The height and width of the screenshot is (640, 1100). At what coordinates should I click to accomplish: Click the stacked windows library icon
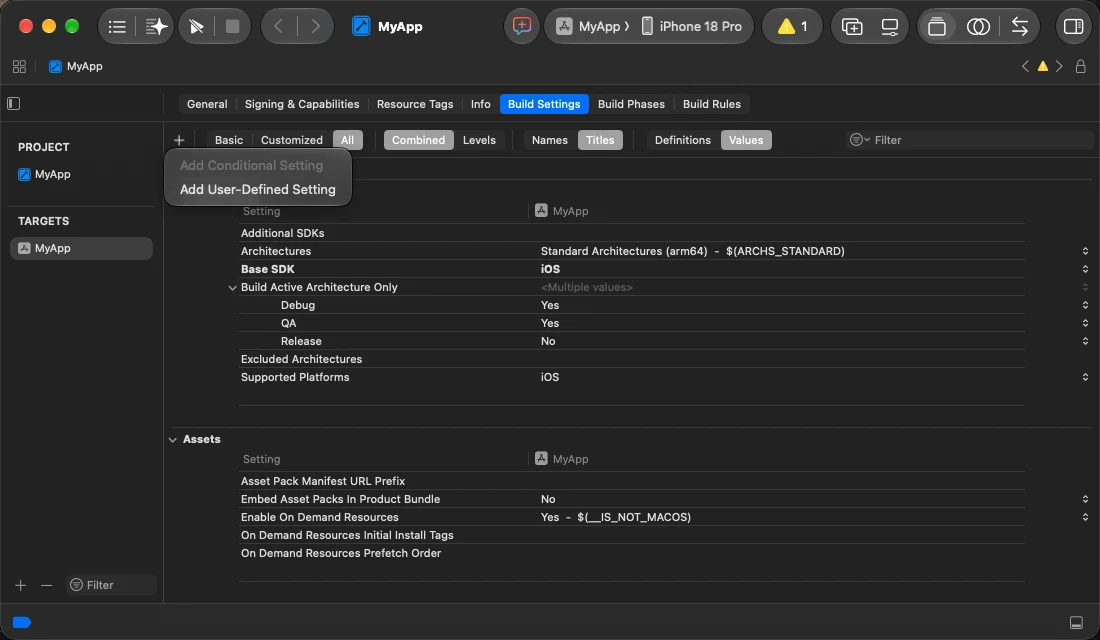(x=937, y=27)
